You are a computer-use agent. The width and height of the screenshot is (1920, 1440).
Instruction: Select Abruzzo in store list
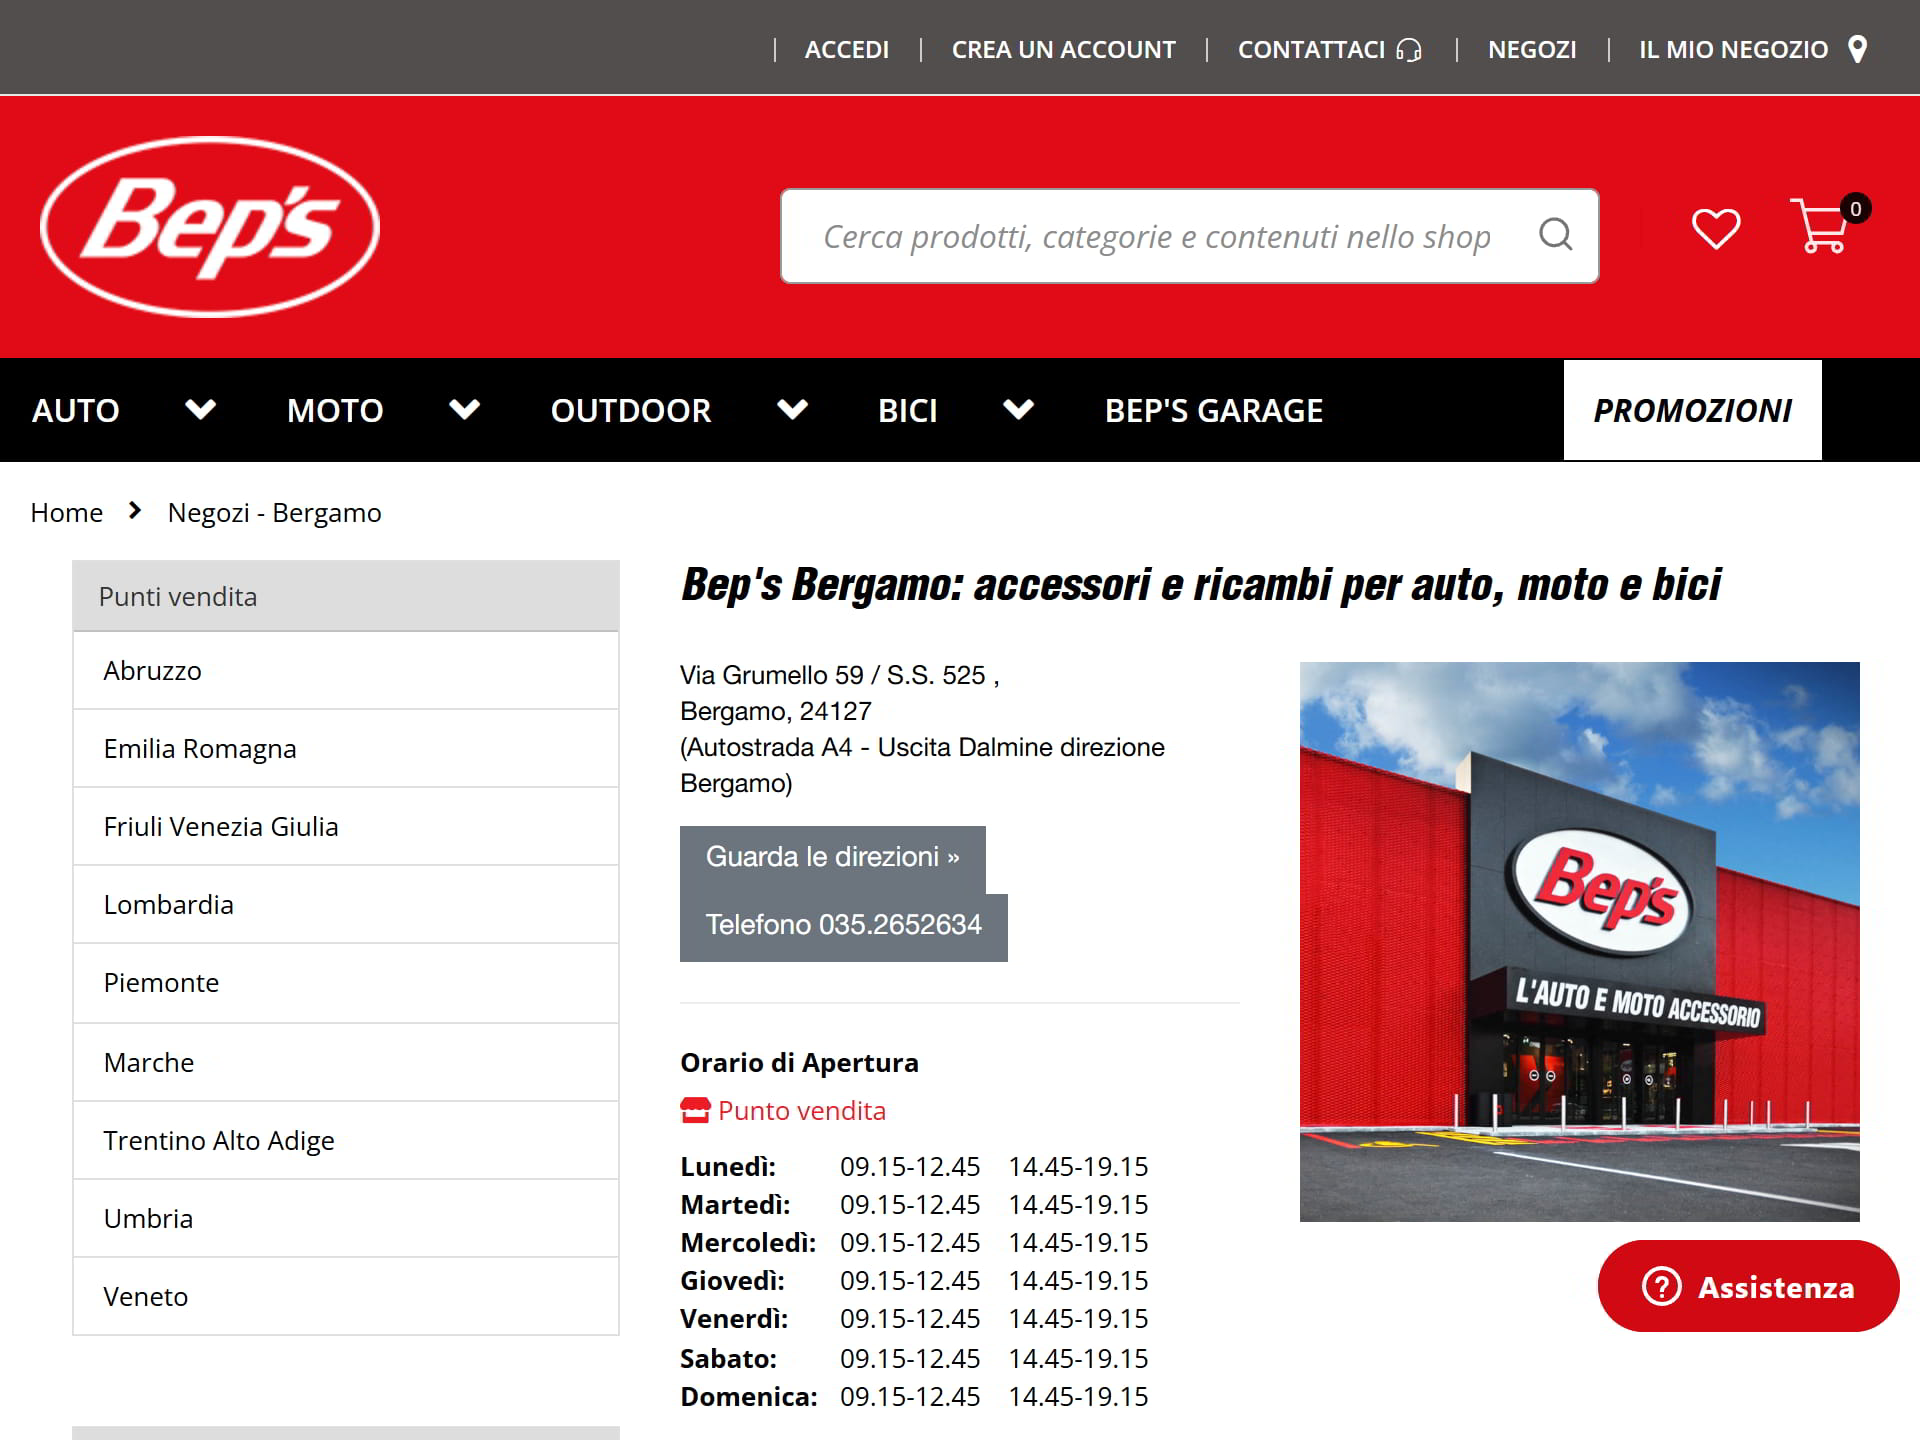pyautogui.click(x=346, y=671)
